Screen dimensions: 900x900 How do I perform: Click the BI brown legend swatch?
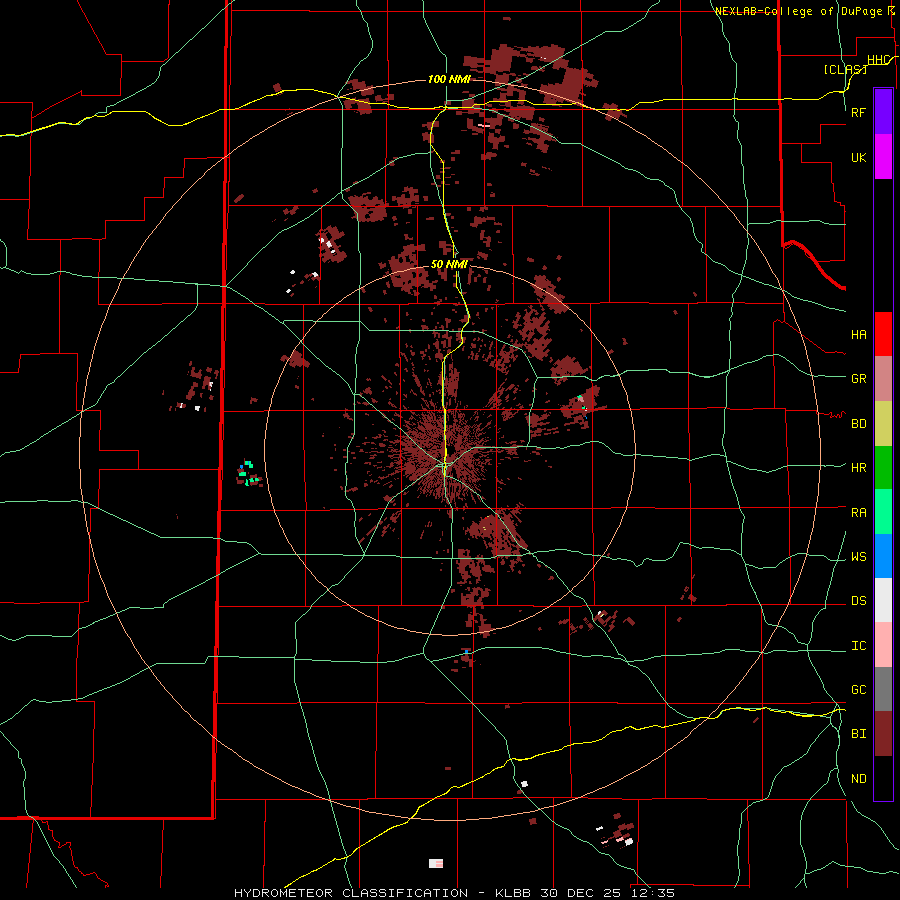coord(883,734)
